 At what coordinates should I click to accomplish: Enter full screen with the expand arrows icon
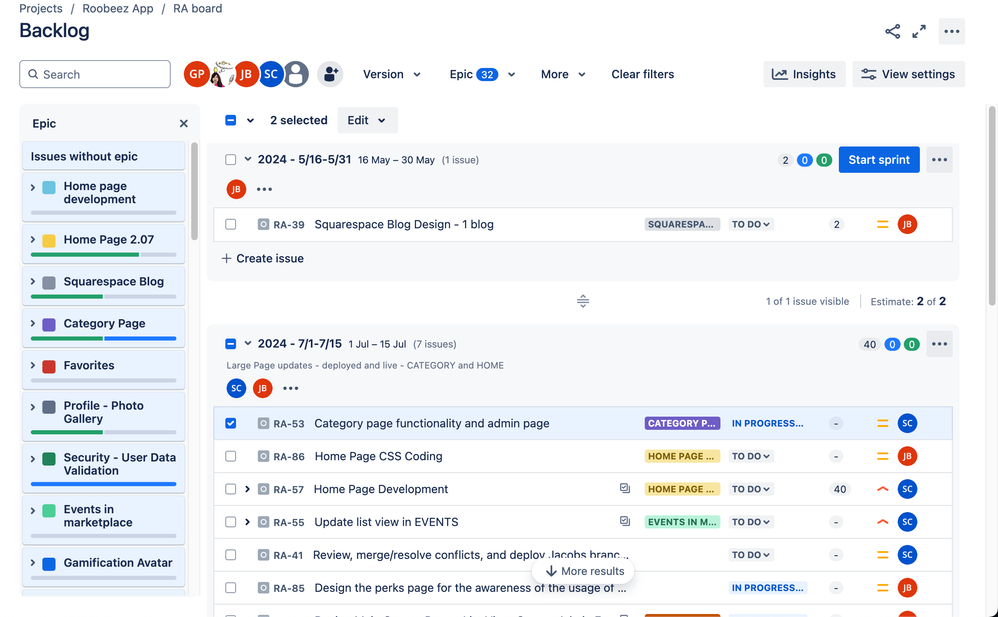click(x=919, y=31)
